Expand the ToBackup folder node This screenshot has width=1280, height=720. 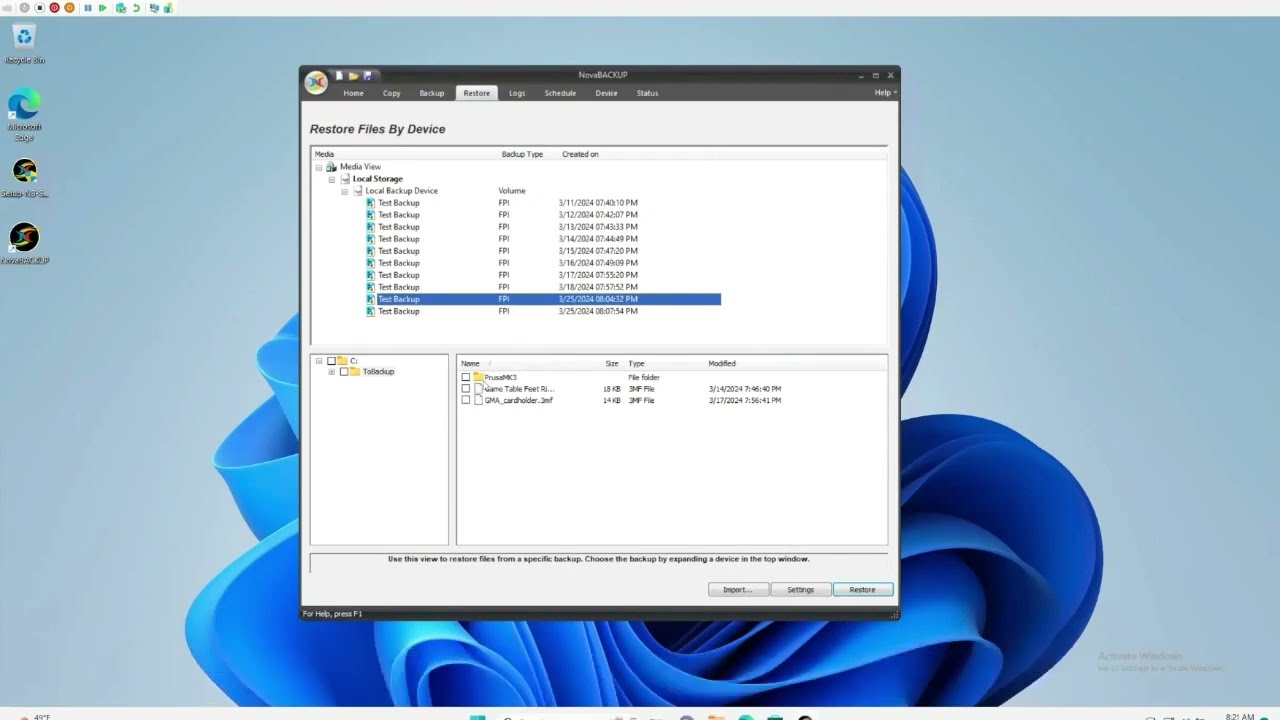point(332,371)
